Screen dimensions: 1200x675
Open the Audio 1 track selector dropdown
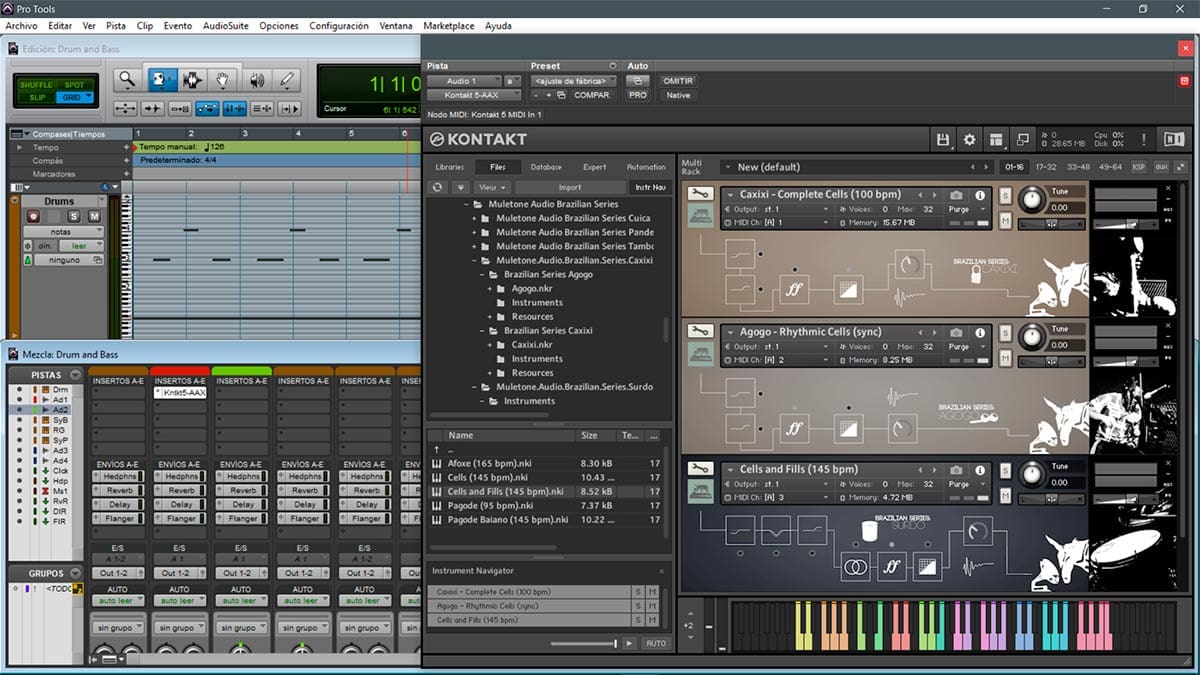(x=463, y=81)
